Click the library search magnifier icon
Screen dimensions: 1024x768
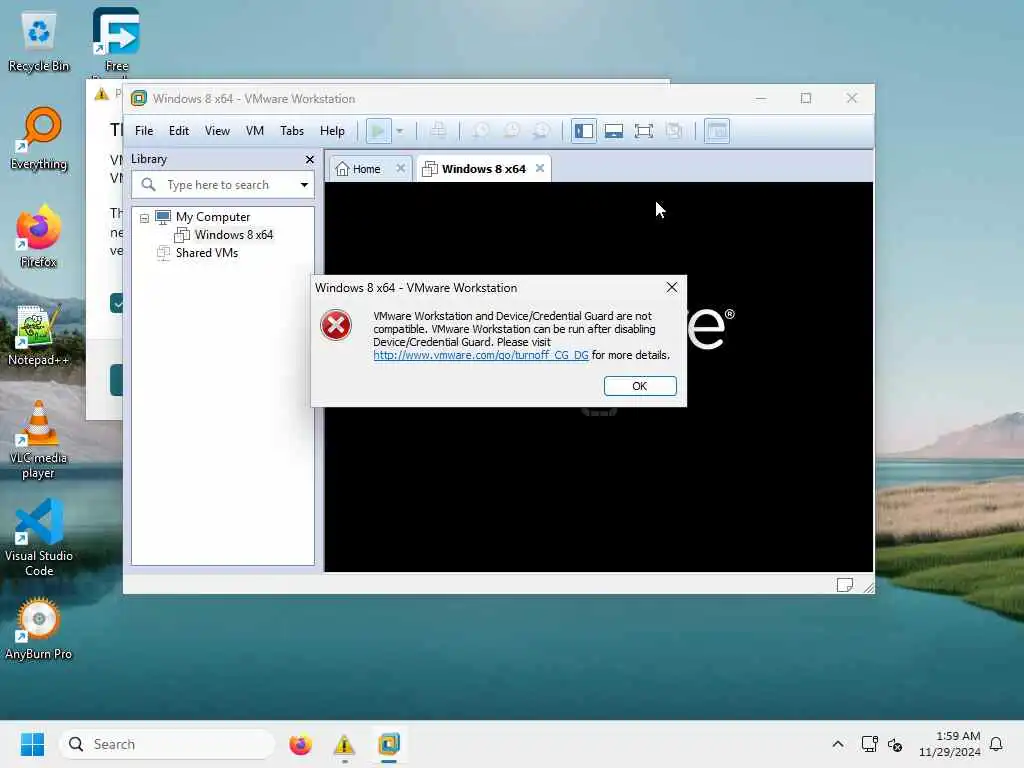[149, 185]
